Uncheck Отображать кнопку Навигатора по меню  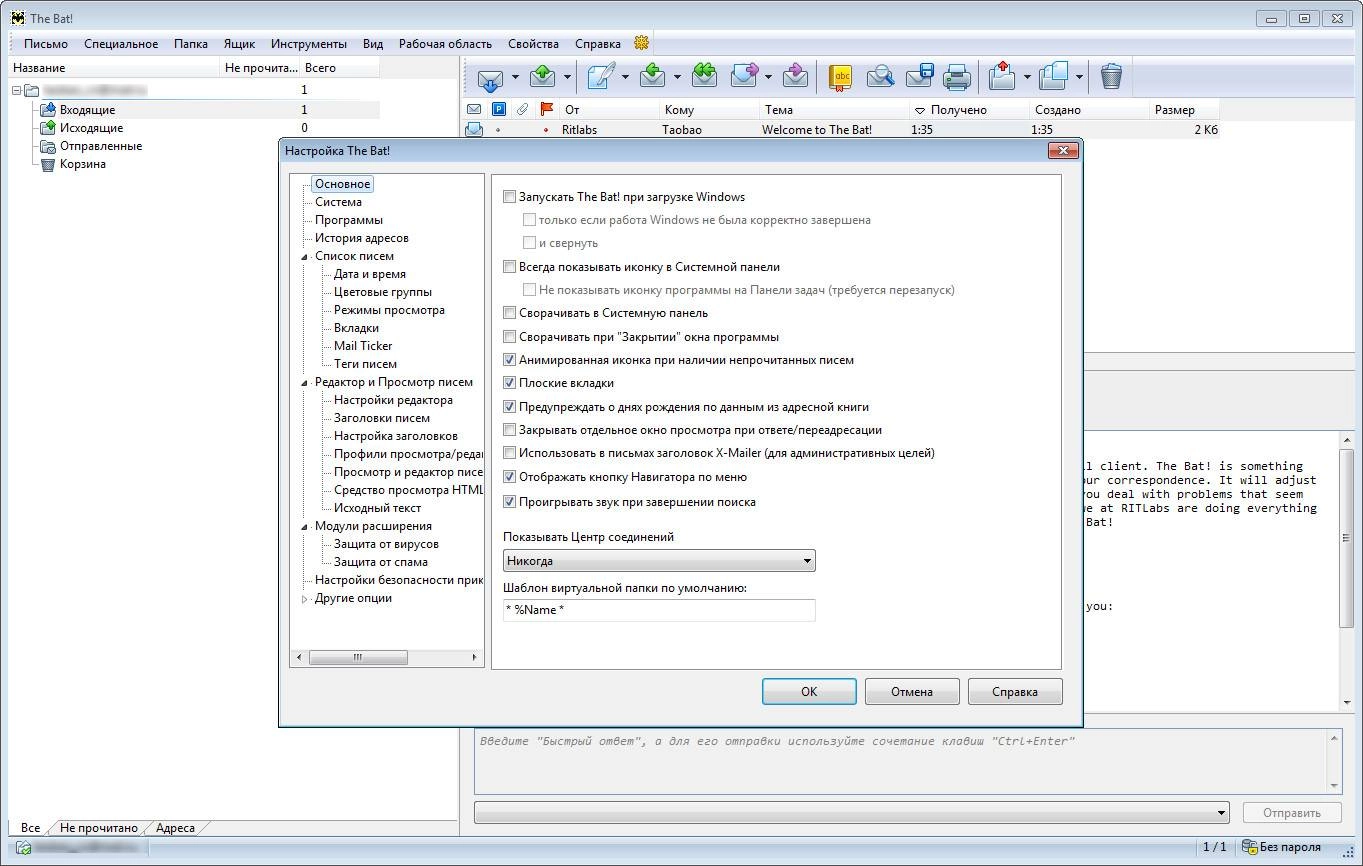coord(510,477)
